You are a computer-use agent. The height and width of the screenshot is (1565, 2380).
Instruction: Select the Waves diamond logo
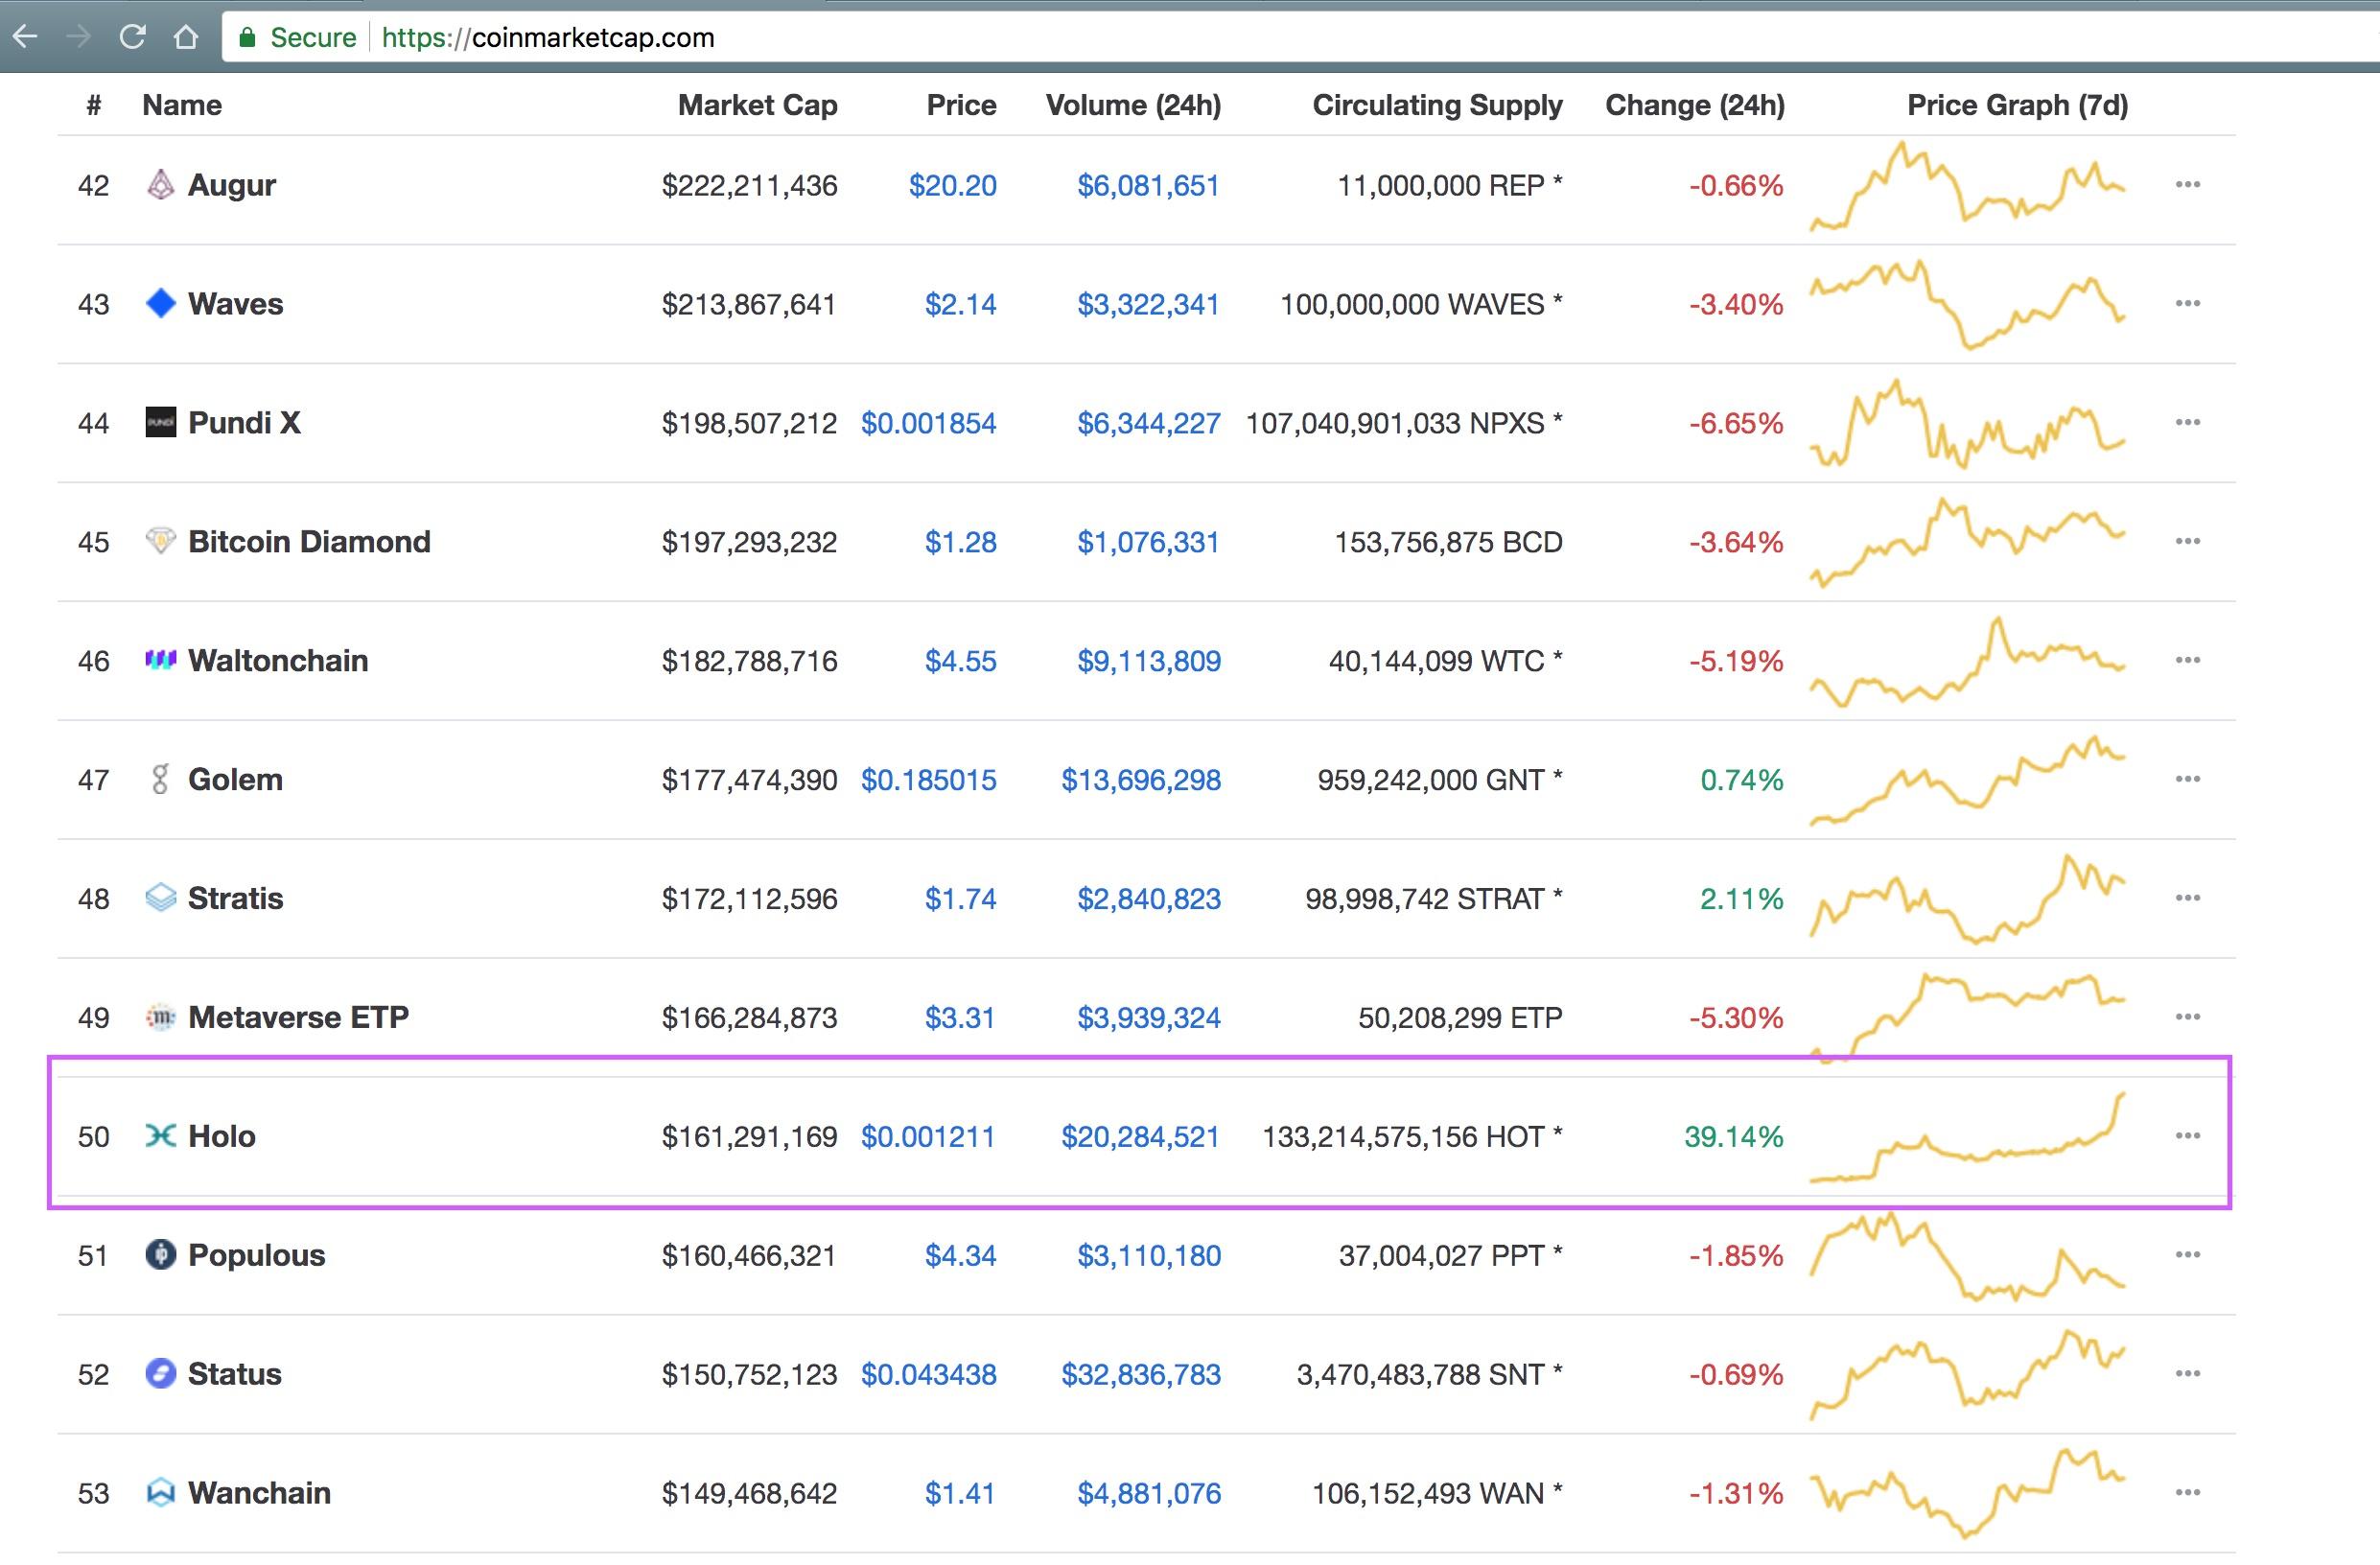pos(163,303)
